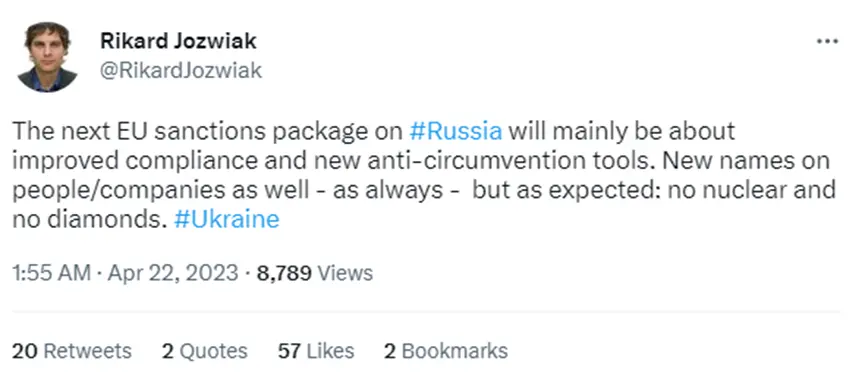
Task: Click the phrase "as always" in the tweet
Action: click(388, 190)
